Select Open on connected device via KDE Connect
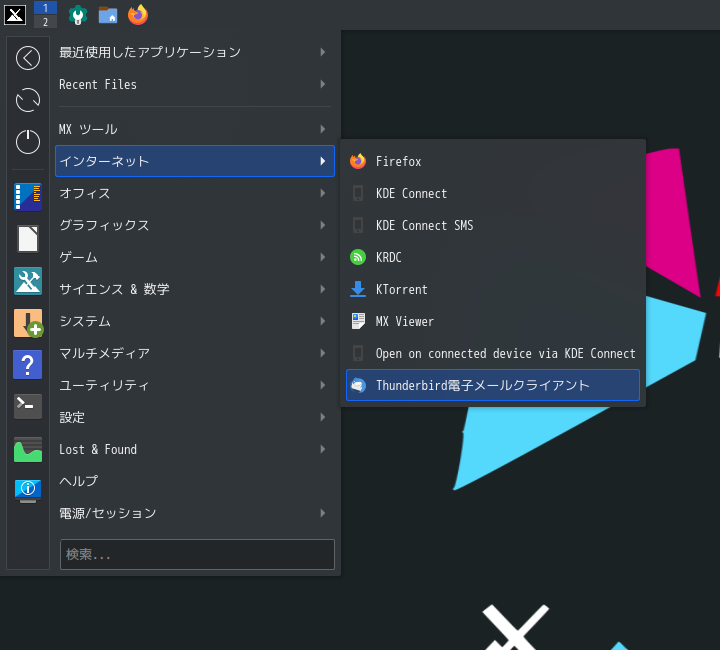720x650 pixels. point(493,353)
